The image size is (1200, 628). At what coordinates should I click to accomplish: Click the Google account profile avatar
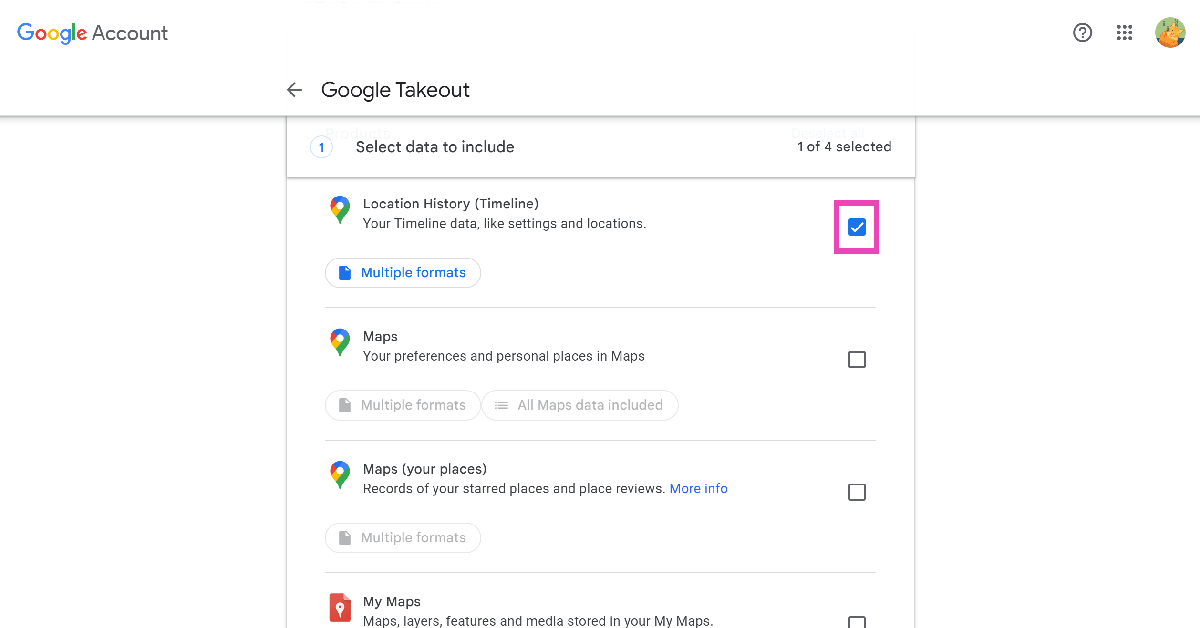coord(1170,33)
